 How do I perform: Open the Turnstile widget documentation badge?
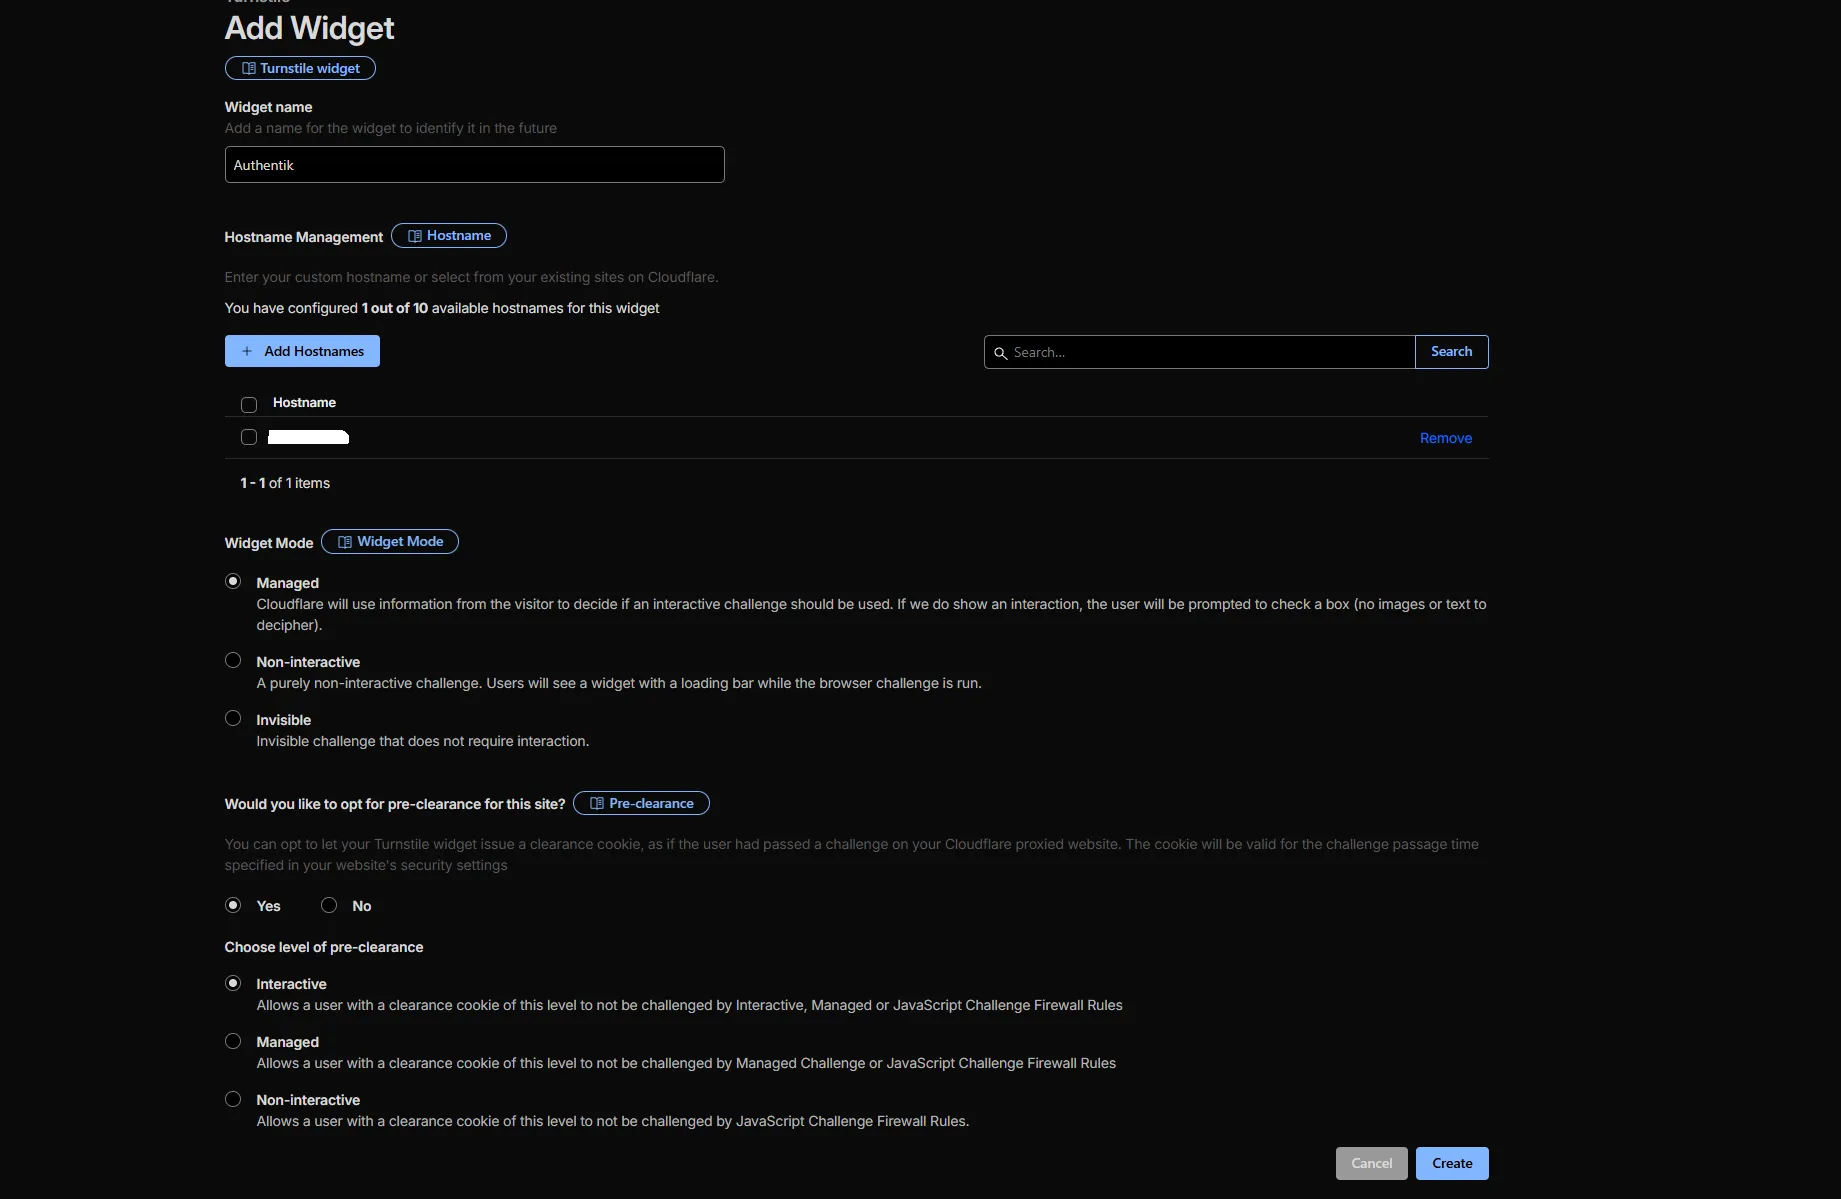(x=300, y=68)
